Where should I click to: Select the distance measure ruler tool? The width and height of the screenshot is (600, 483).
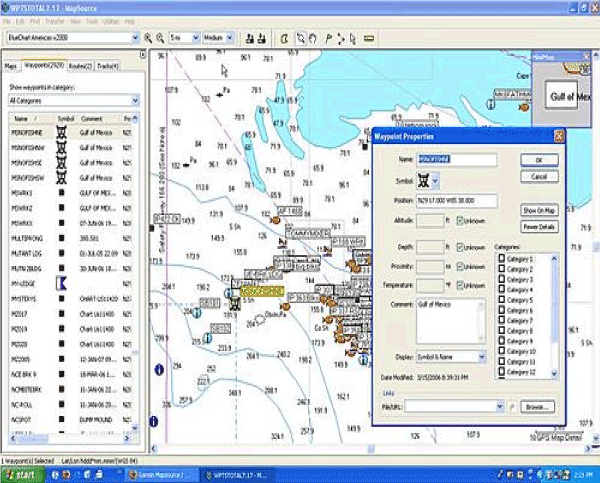(x=369, y=38)
